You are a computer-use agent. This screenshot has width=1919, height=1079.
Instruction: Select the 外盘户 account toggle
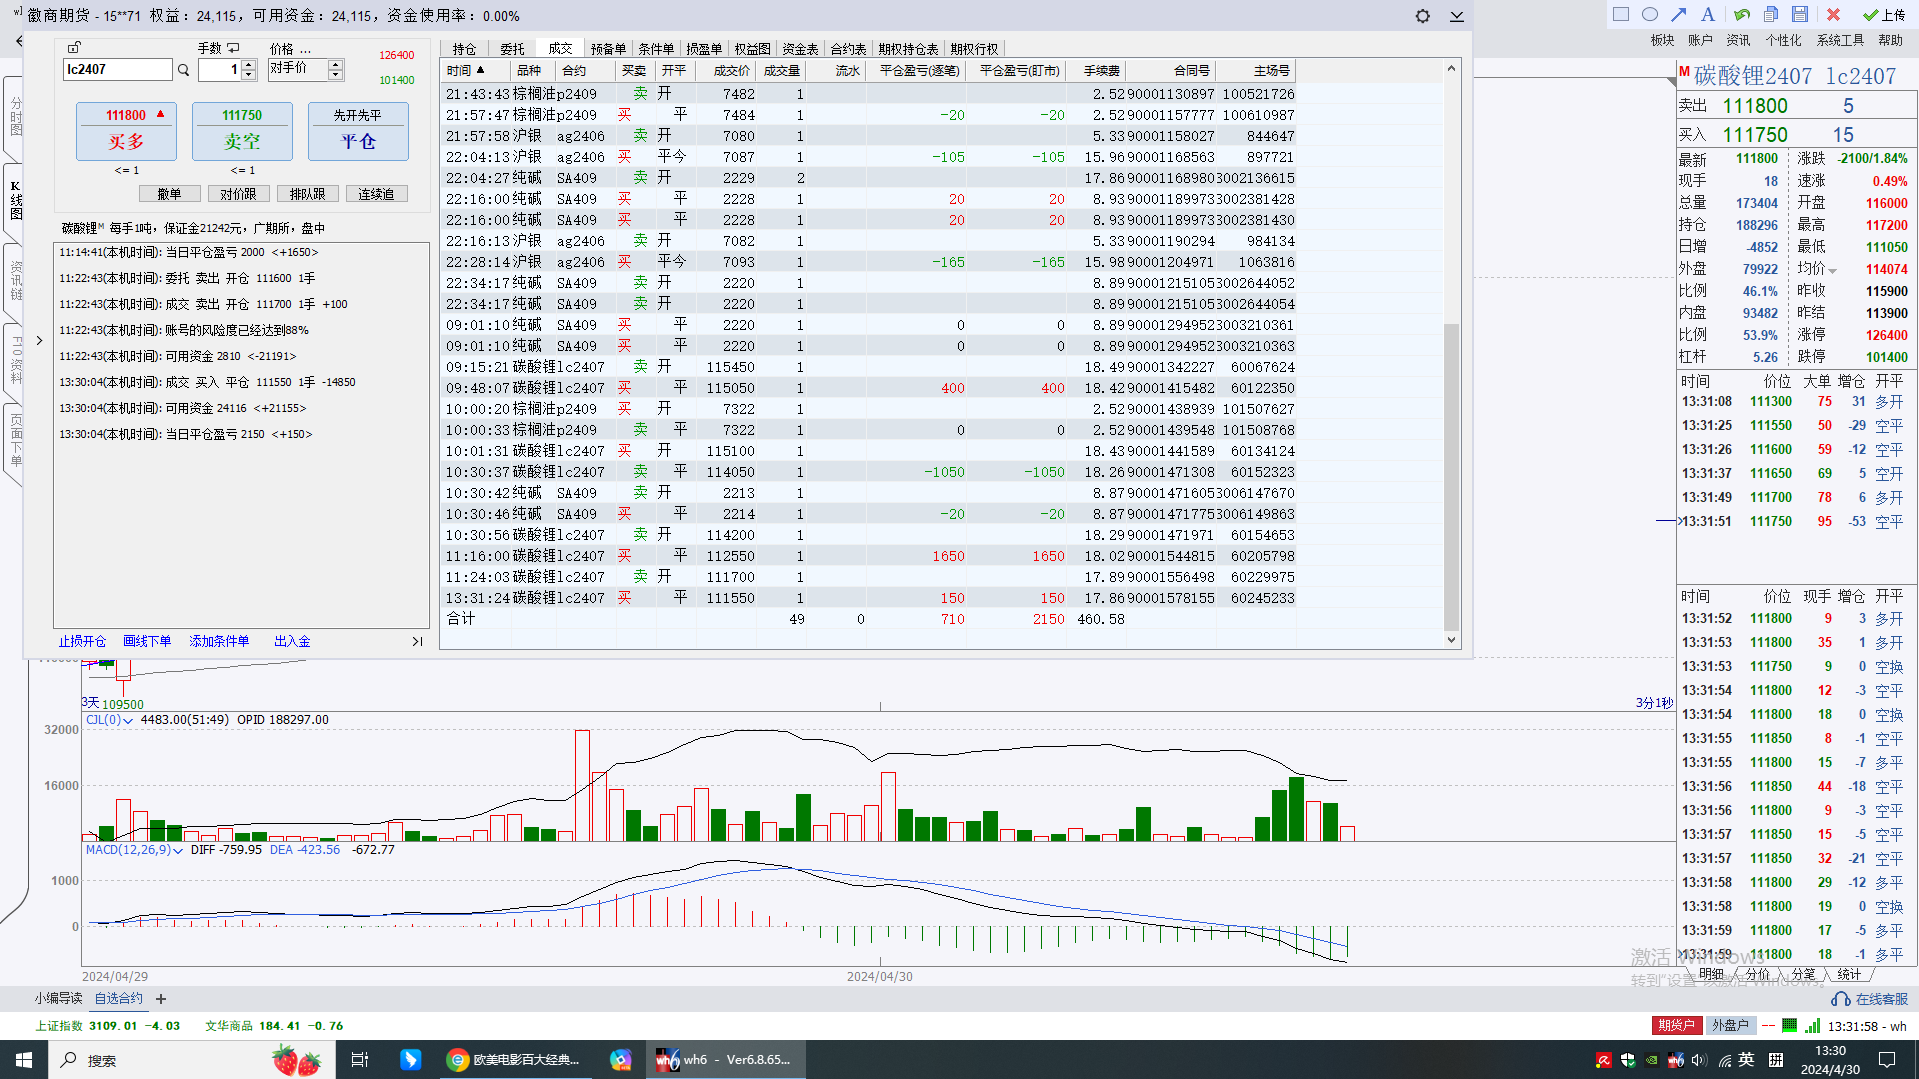click(x=1730, y=1025)
